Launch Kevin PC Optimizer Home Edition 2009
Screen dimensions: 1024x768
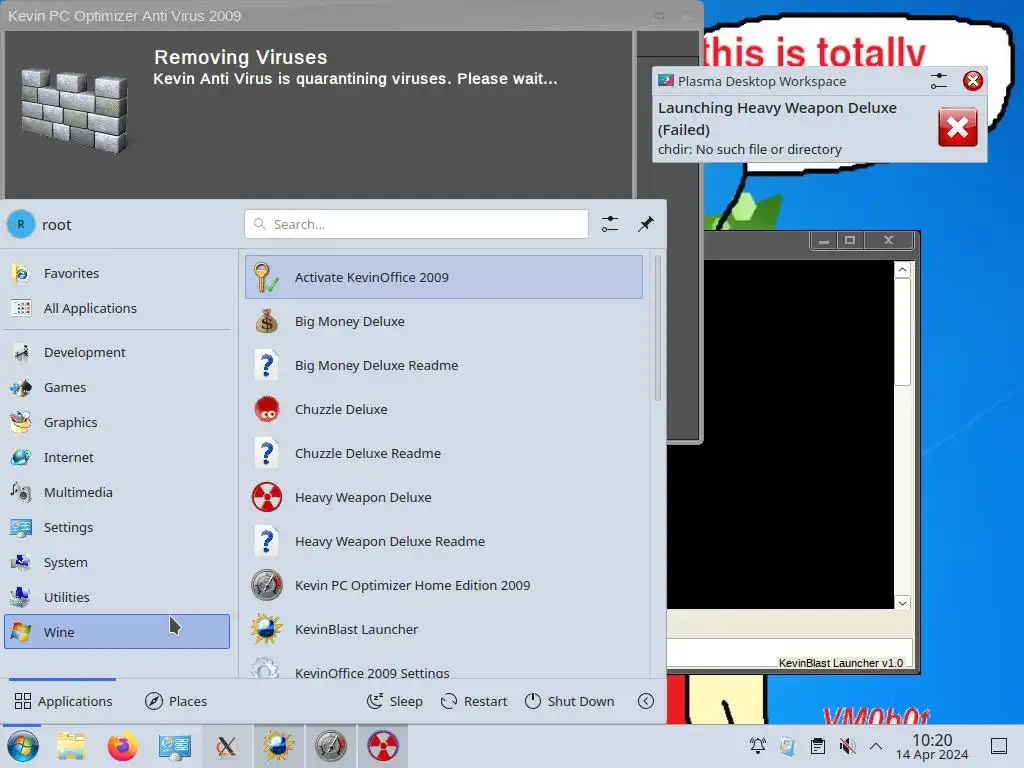(443, 586)
